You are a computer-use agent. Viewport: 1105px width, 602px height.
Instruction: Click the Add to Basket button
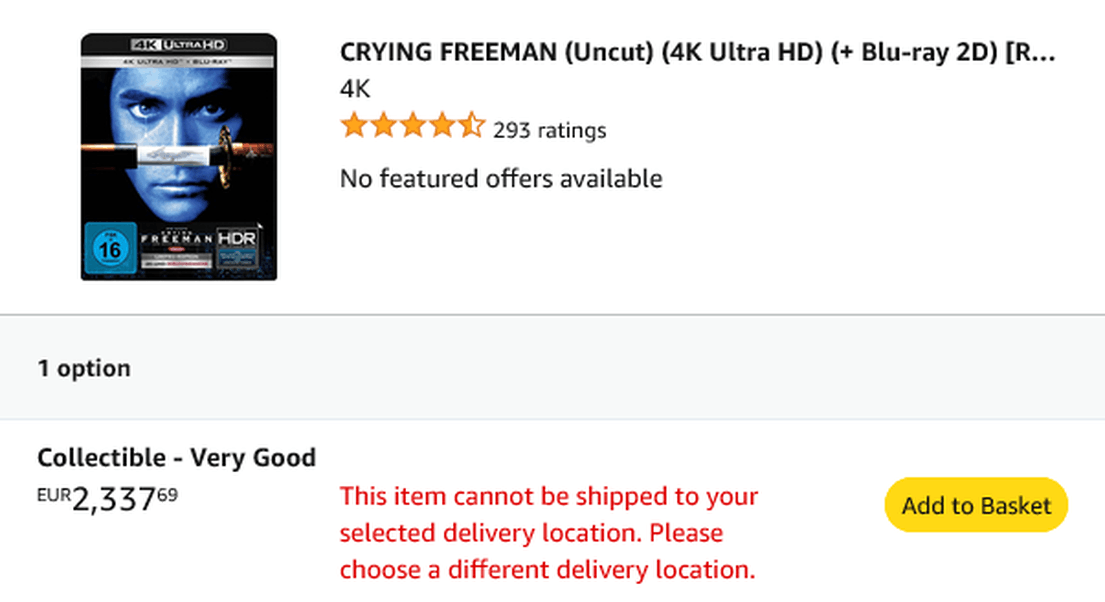976,505
